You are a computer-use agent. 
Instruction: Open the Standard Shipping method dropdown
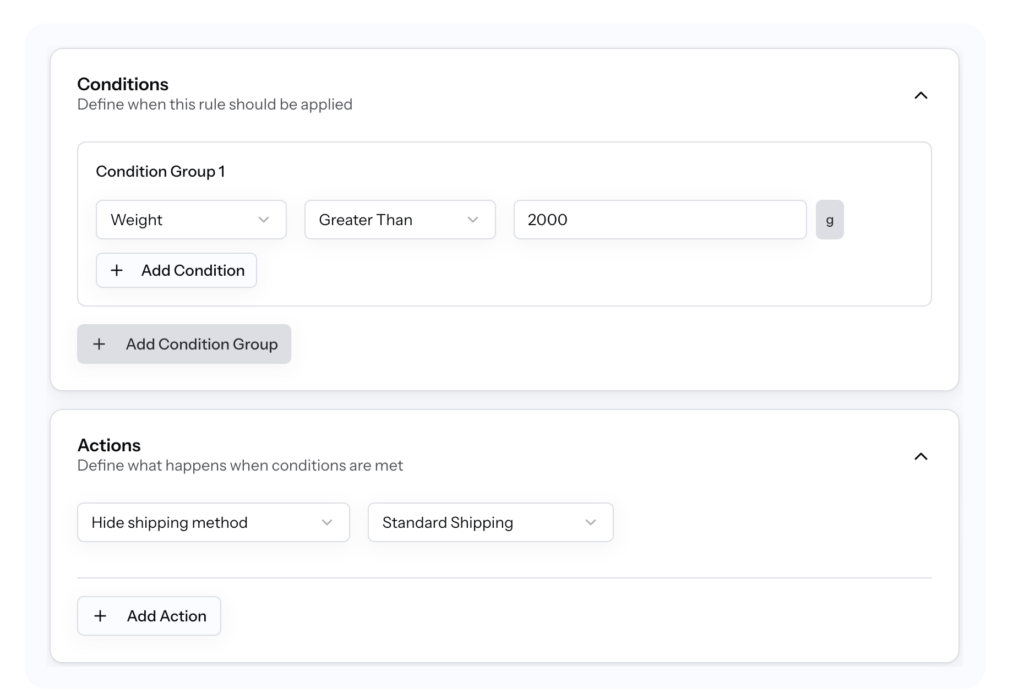click(490, 522)
